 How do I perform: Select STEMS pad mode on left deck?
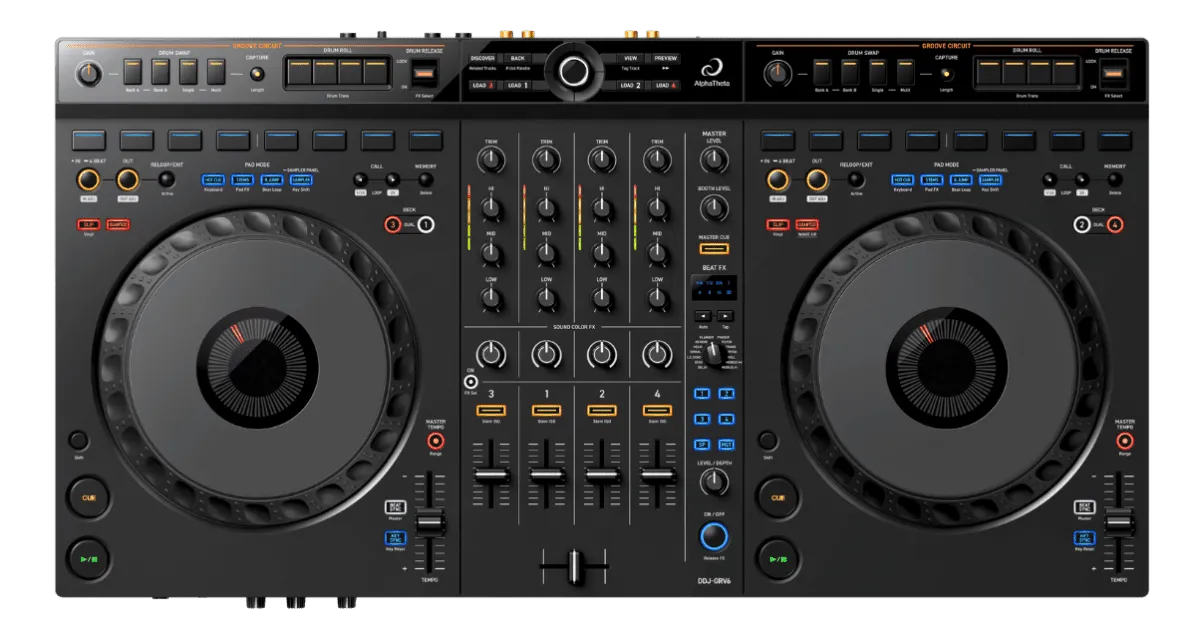(x=242, y=180)
